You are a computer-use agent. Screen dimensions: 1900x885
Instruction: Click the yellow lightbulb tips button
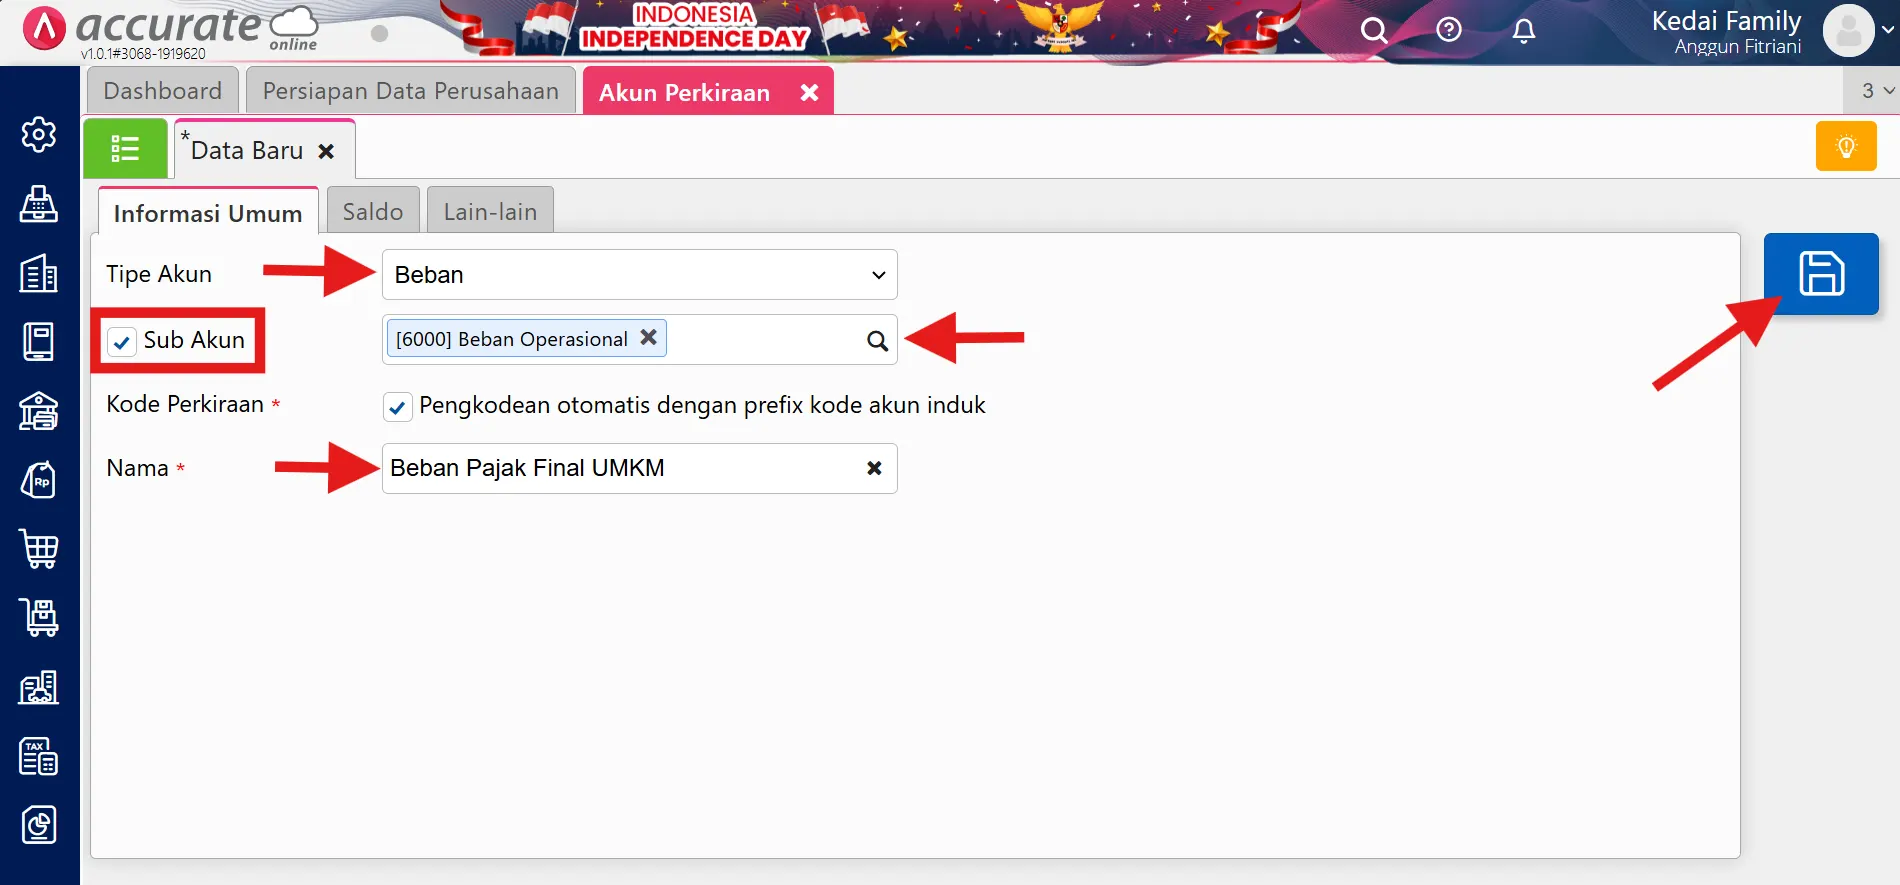point(1846,147)
